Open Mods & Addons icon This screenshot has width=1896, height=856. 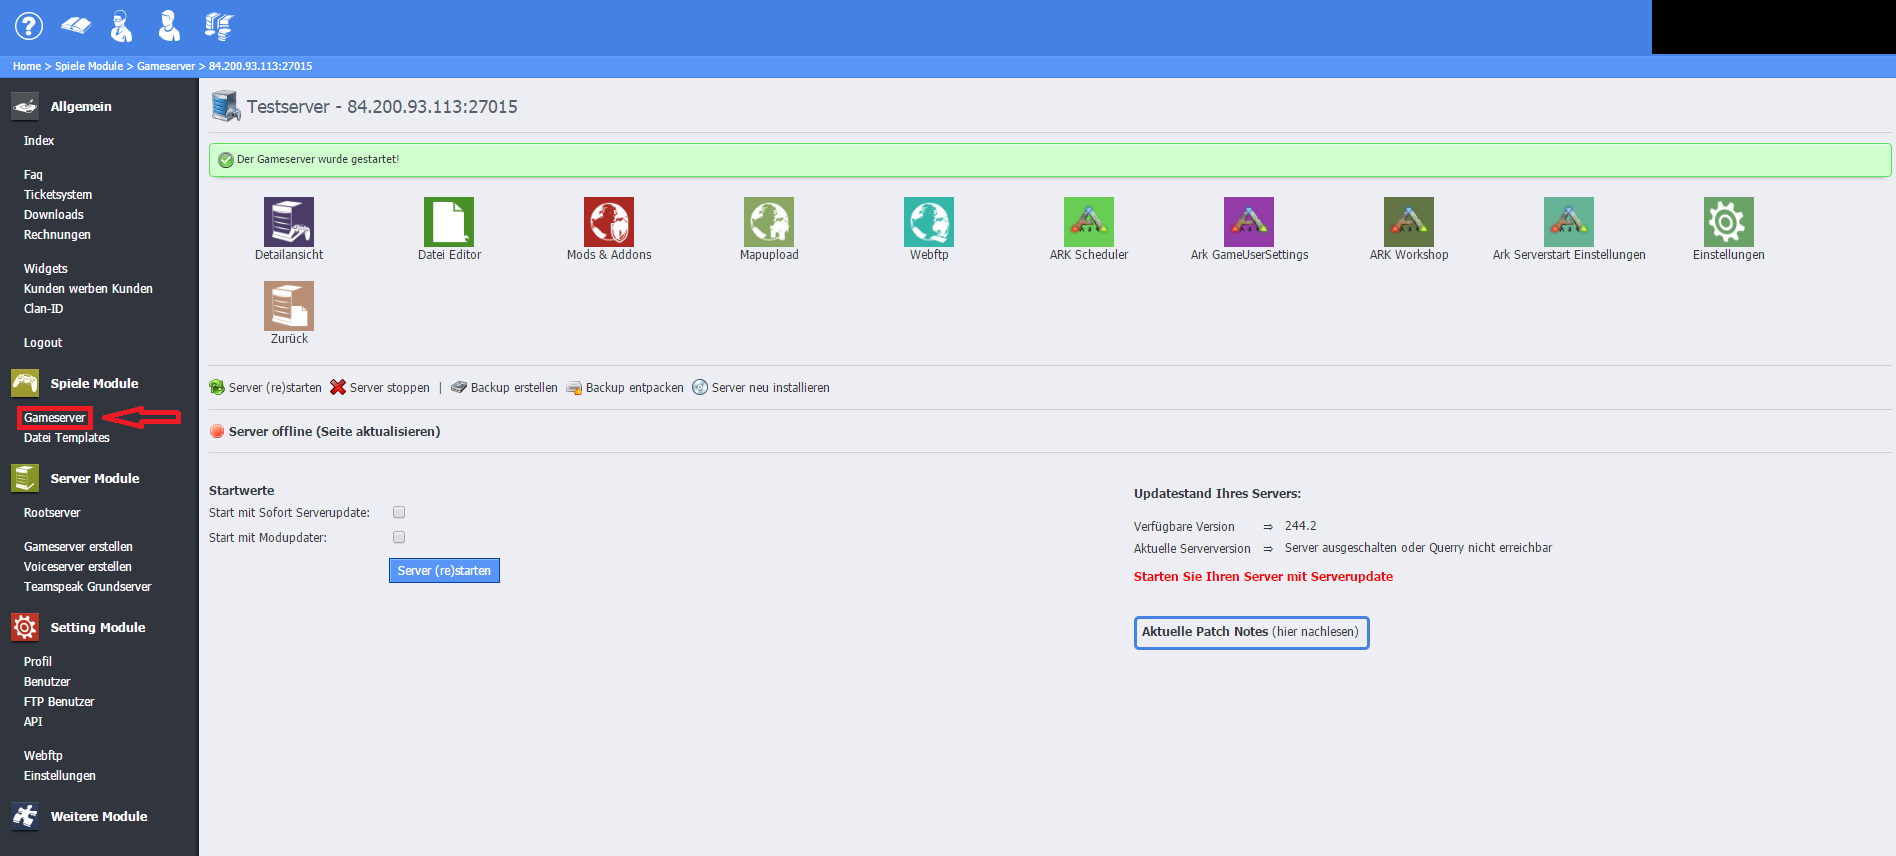pyautogui.click(x=609, y=222)
